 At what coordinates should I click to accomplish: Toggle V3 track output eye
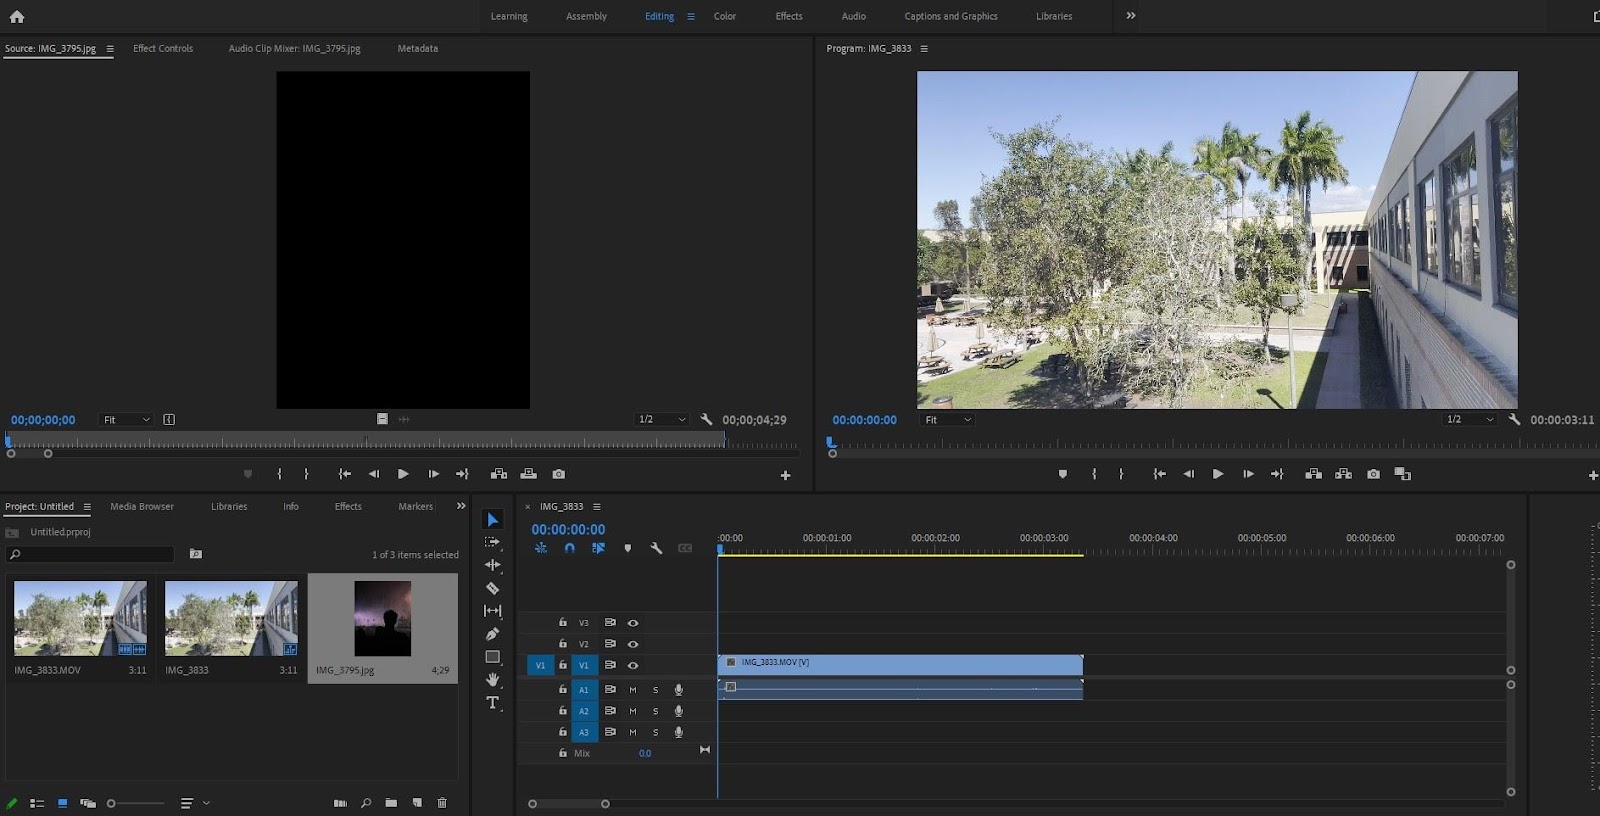click(x=633, y=623)
